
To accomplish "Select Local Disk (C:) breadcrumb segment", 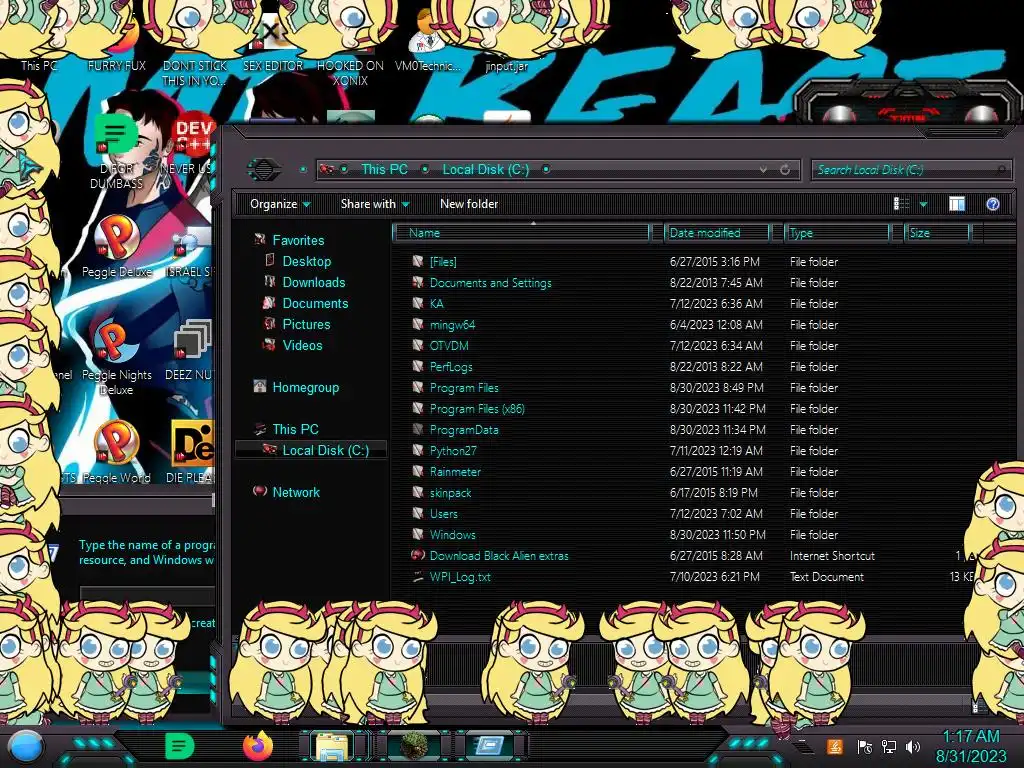I will [x=486, y=170].
